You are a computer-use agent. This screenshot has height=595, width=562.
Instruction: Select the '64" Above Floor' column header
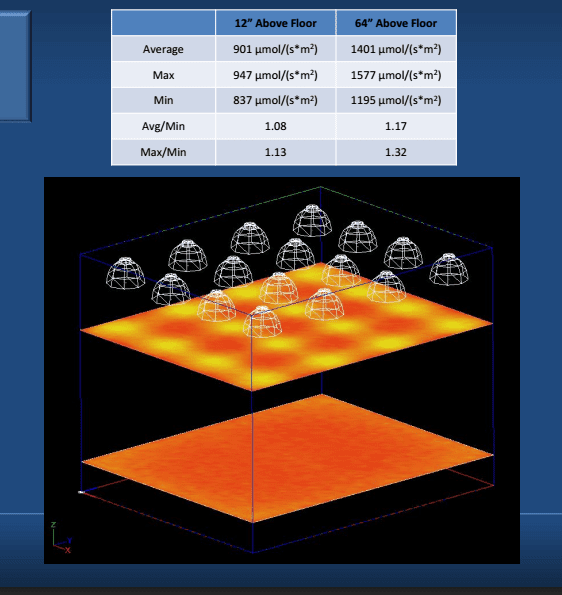tap(396, 23)
